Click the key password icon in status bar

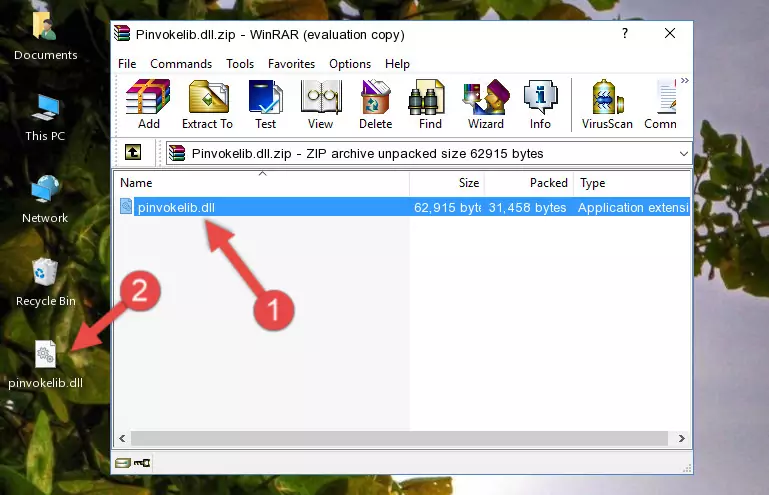tap(142, 463)
